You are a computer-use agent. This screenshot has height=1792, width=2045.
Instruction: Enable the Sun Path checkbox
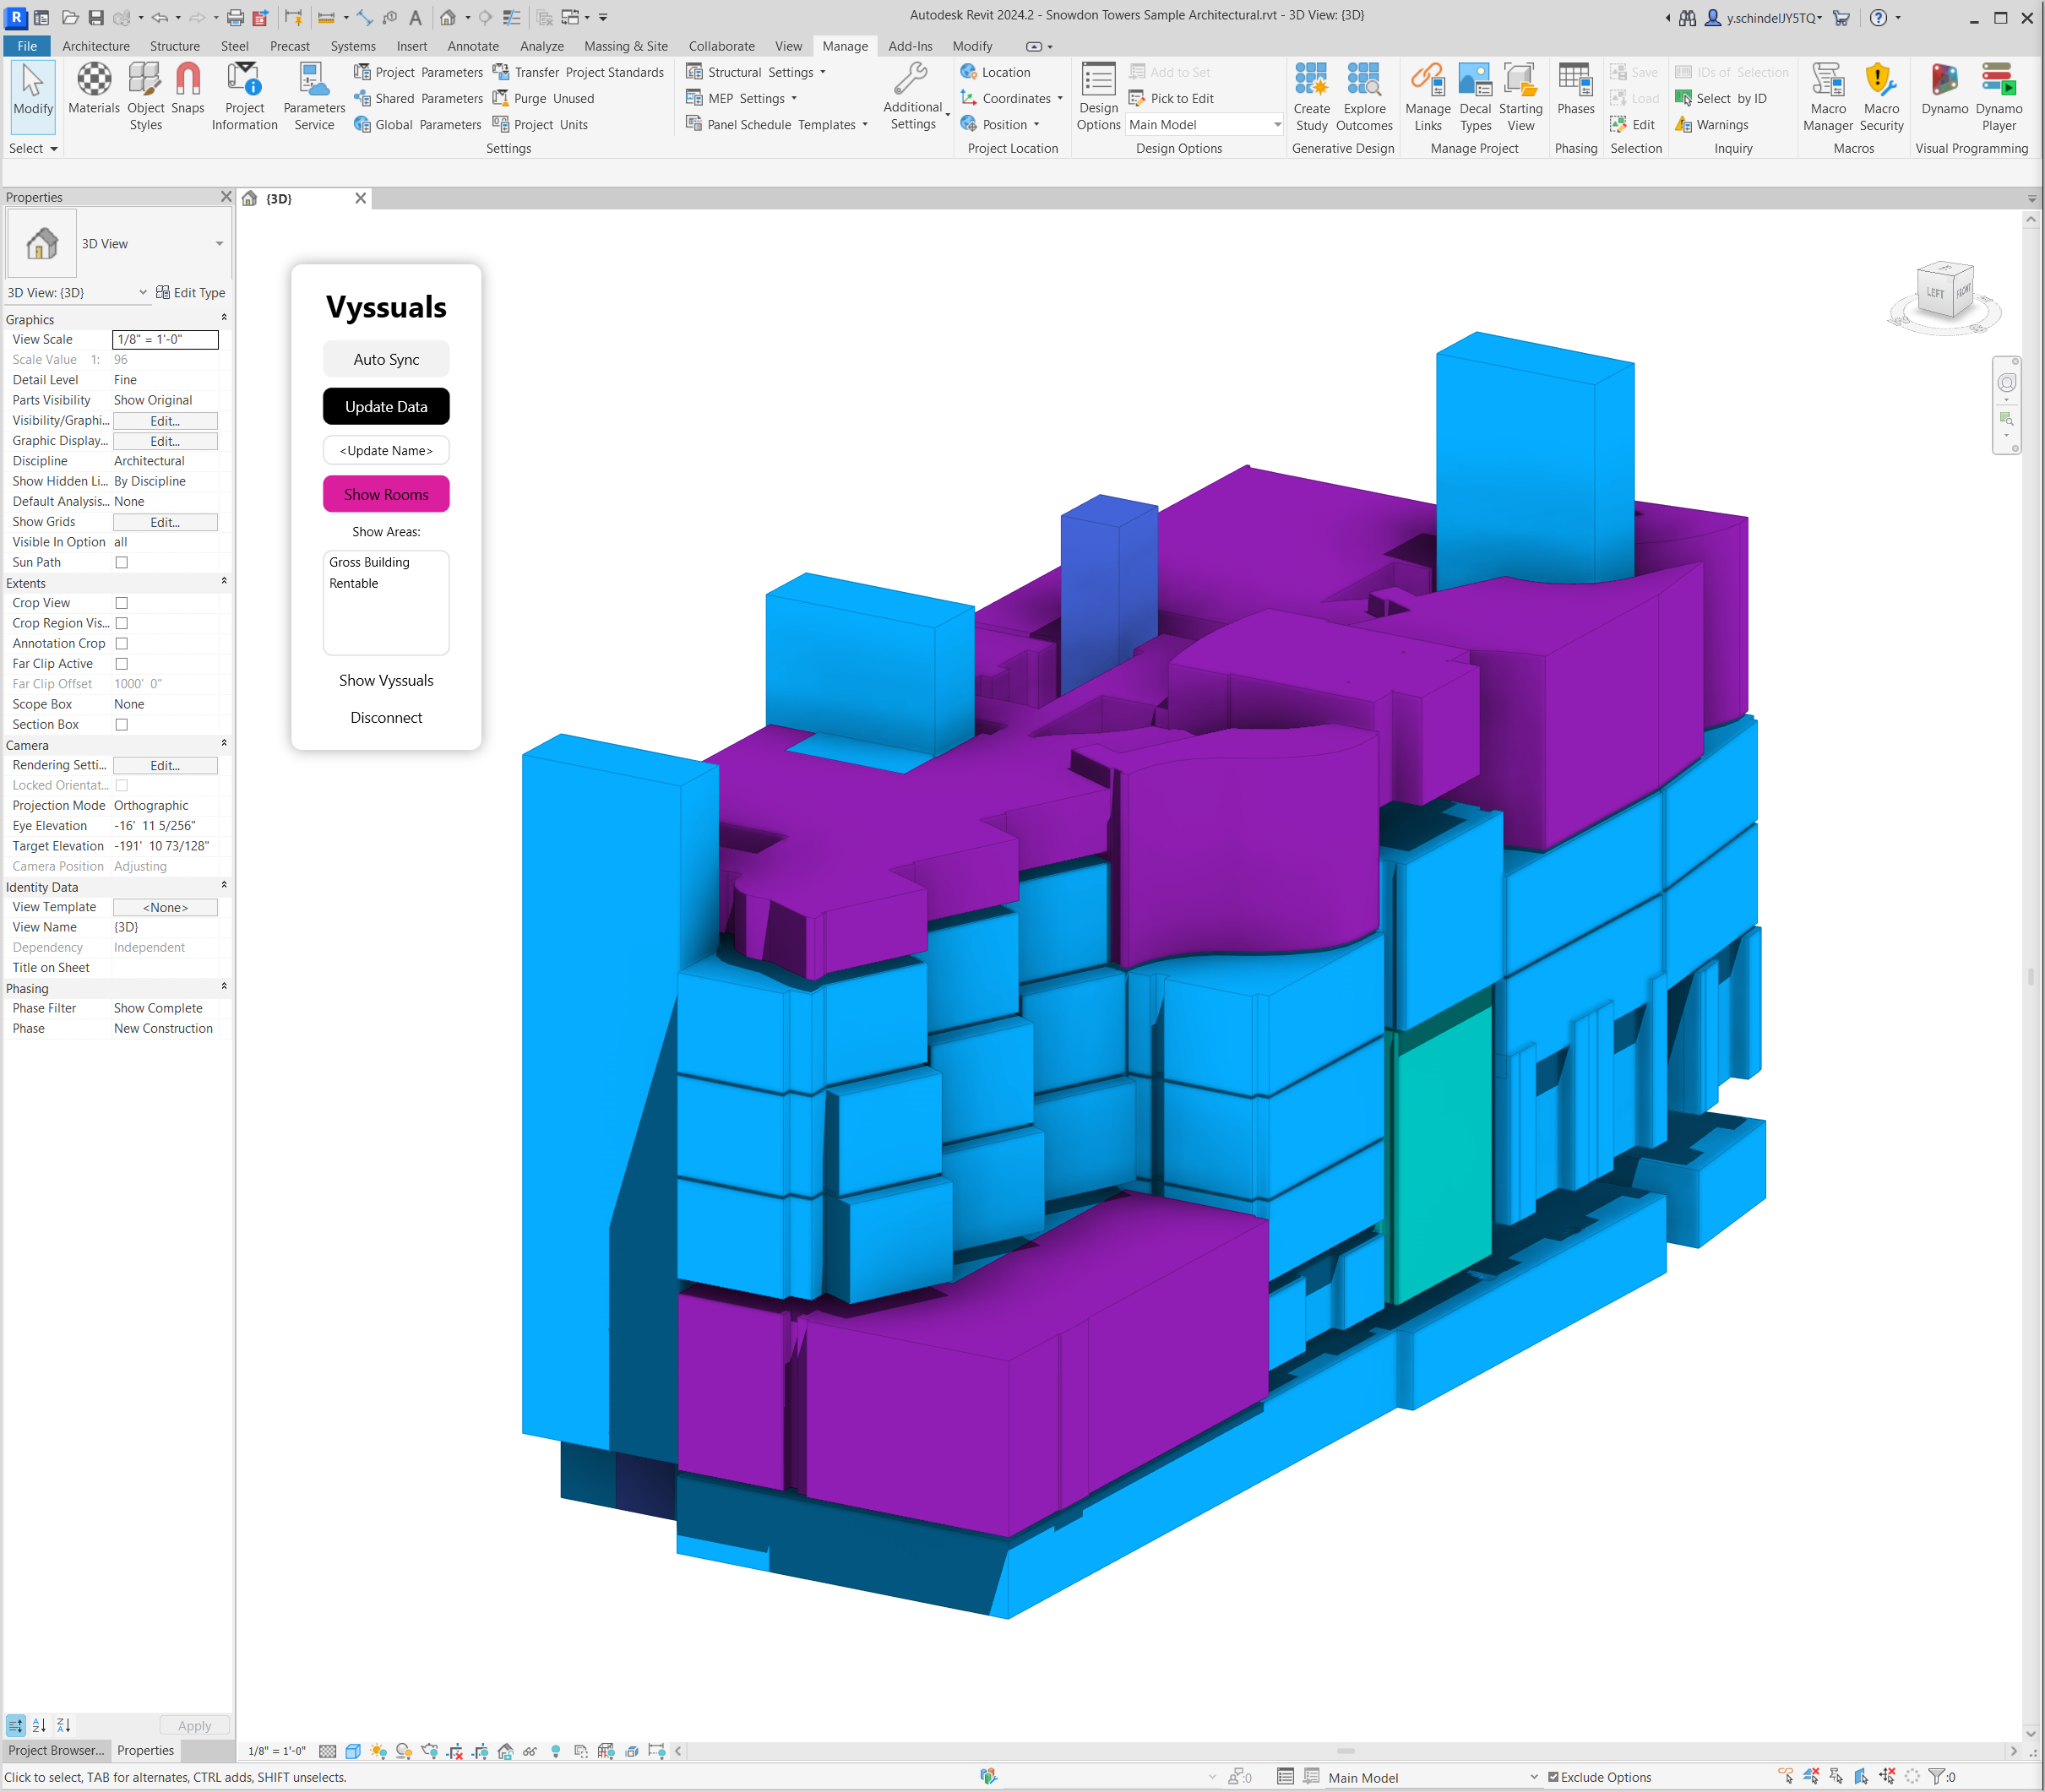point(122,562)
